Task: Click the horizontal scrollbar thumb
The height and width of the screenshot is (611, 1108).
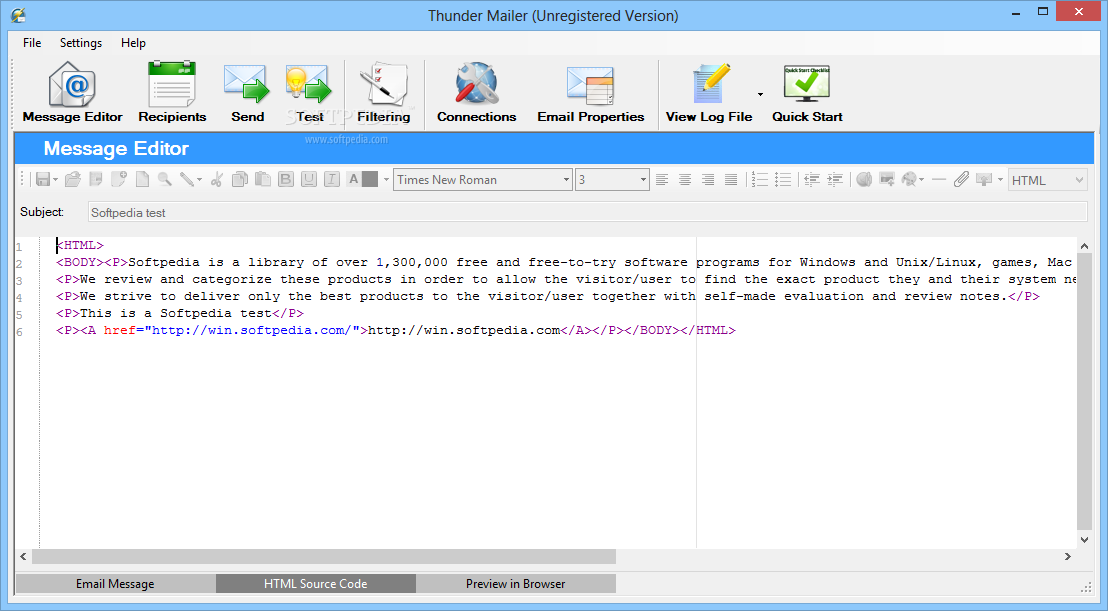Action: coord(324,557)
